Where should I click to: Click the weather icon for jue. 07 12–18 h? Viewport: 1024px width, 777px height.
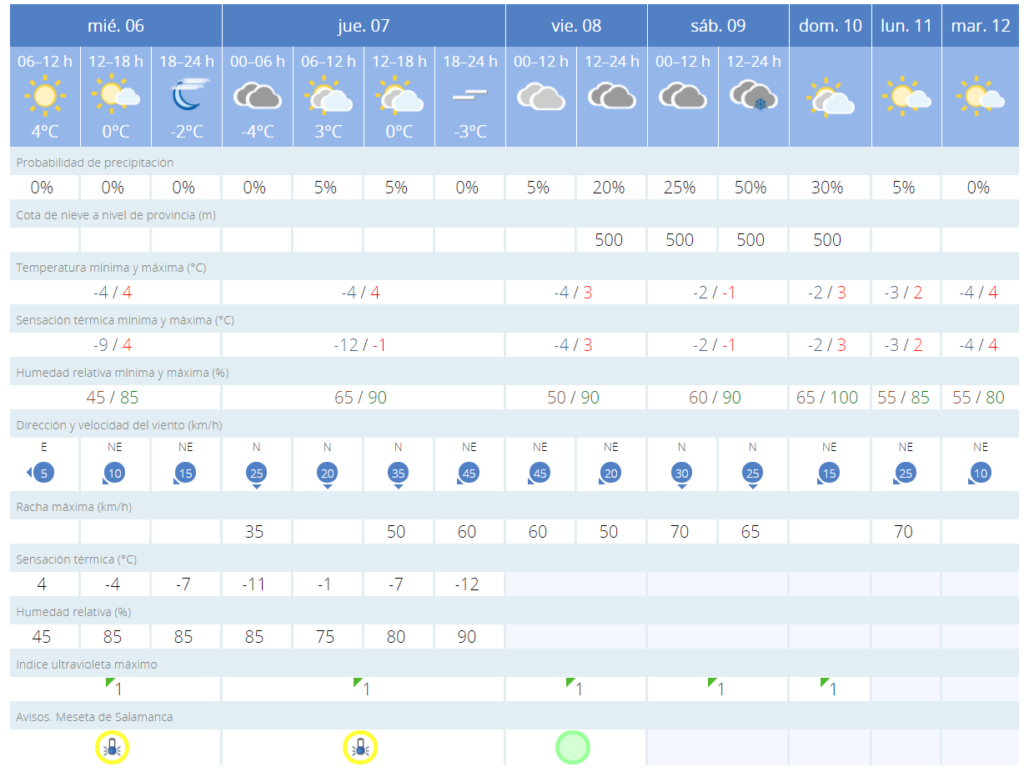tap(399, 96)
